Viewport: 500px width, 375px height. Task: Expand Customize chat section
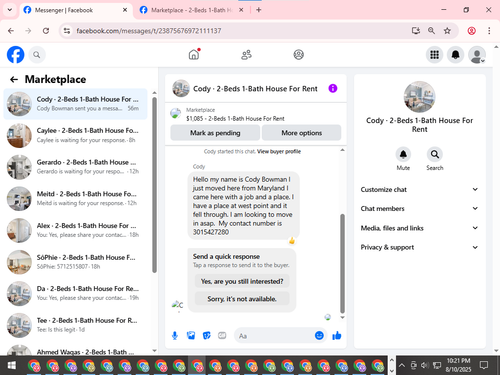[419, 189]
